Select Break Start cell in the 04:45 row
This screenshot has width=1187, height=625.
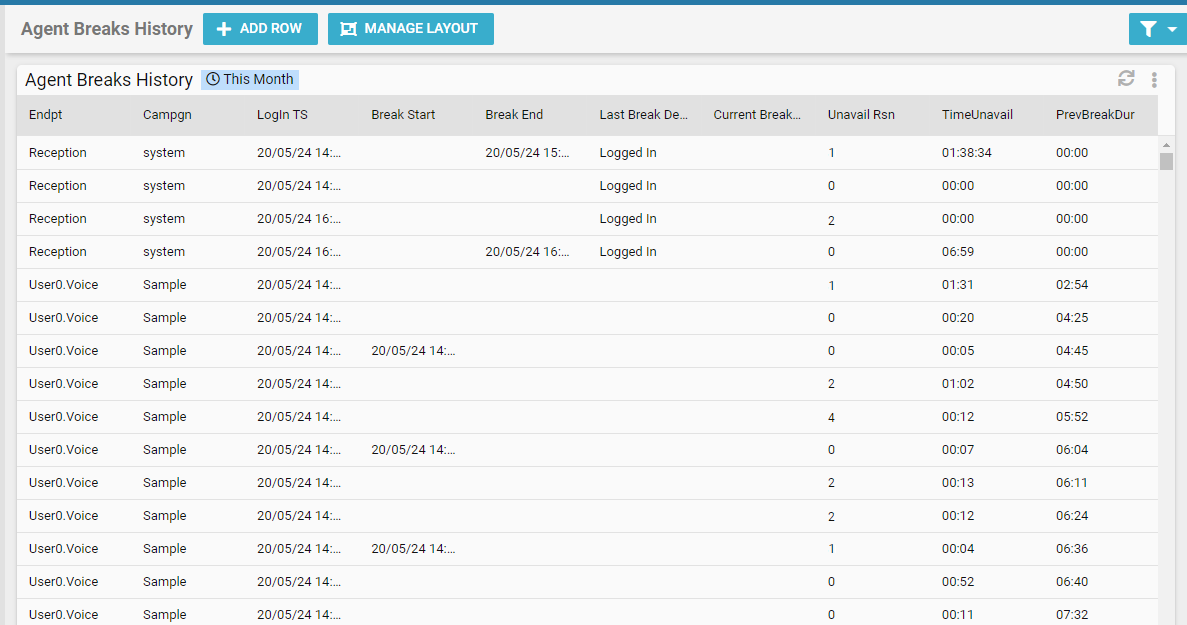coord(413,351)
